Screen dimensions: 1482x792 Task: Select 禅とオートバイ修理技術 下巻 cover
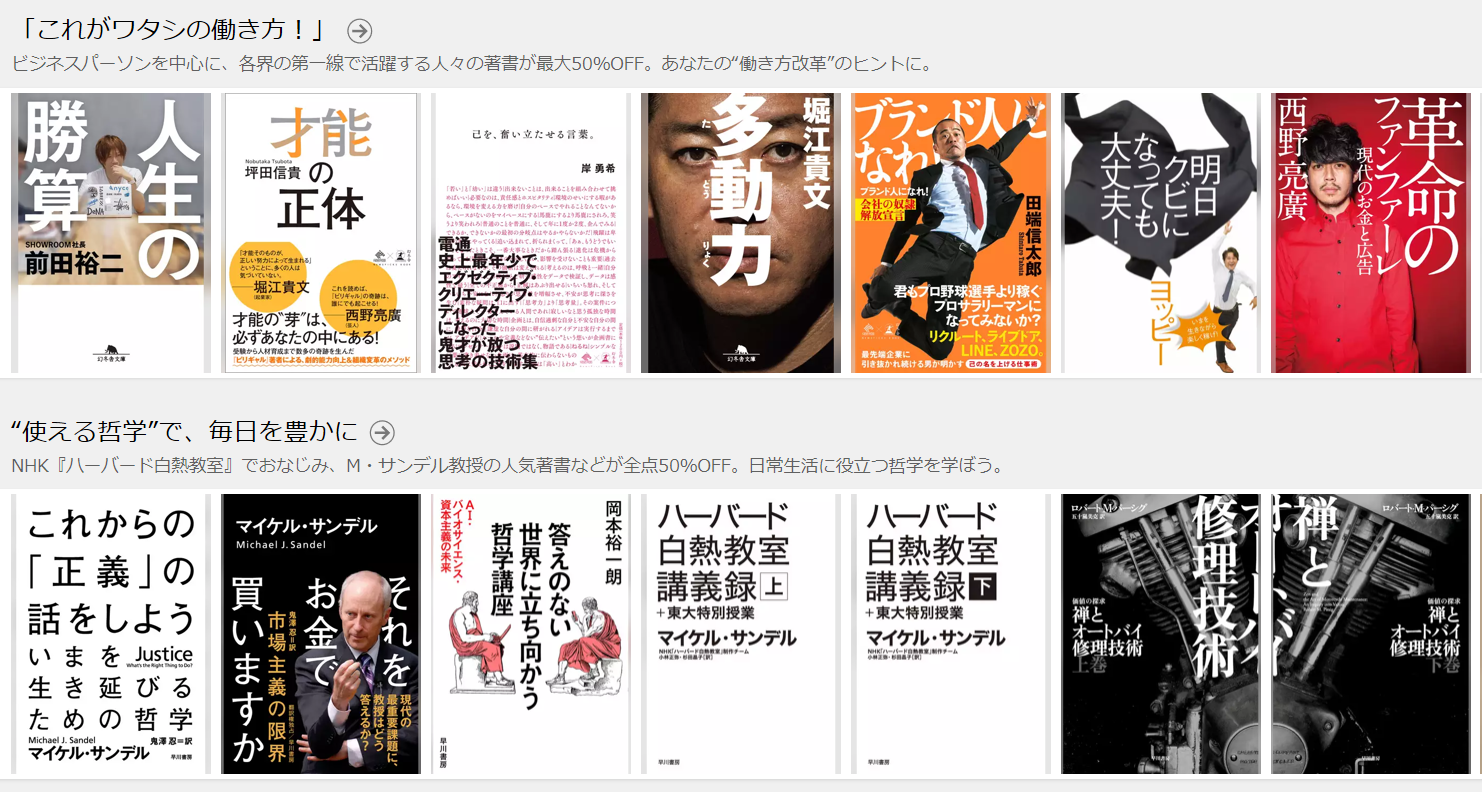(x=1371, y=634)
